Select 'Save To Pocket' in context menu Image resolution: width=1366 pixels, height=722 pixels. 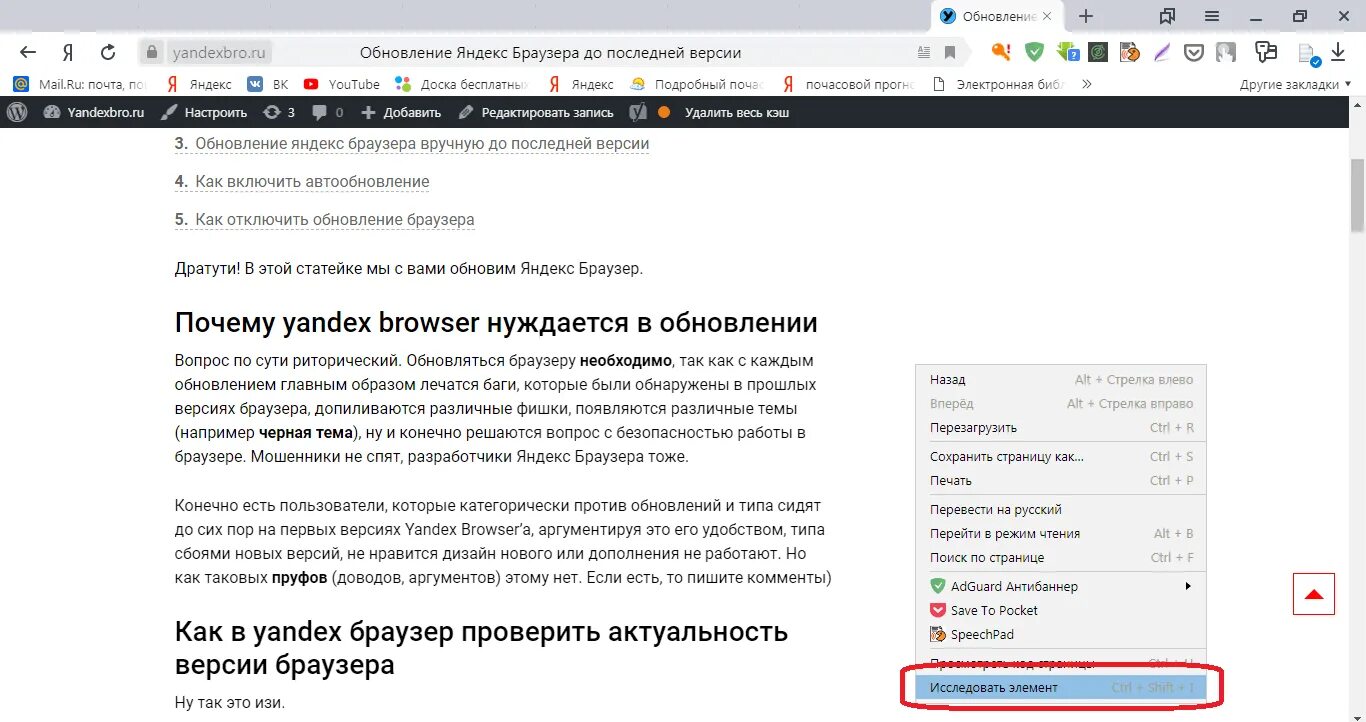coord(1061,610)
